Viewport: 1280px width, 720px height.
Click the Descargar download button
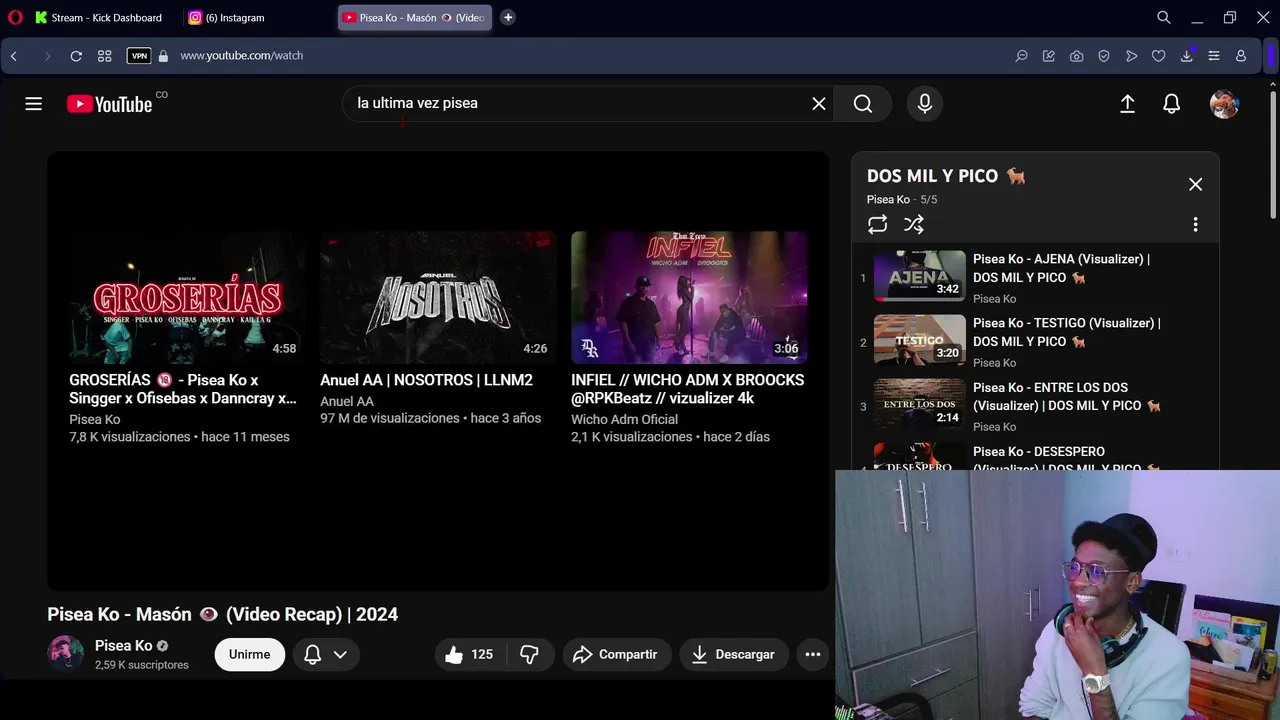(x=734, y=654)
